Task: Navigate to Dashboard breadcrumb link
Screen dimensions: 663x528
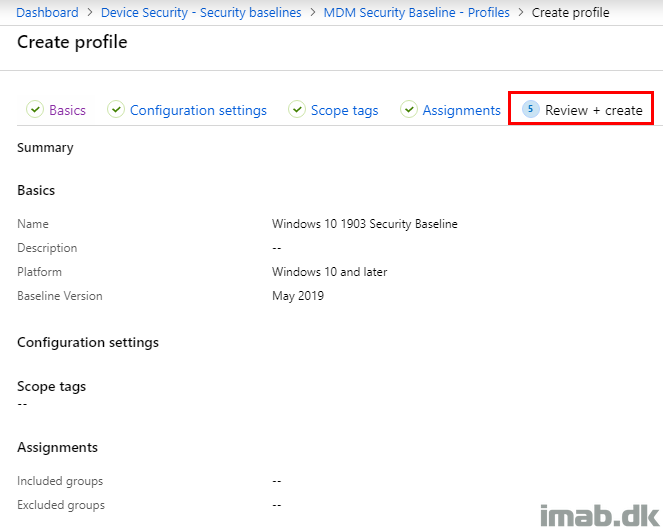Action: (x=47, y=12)
